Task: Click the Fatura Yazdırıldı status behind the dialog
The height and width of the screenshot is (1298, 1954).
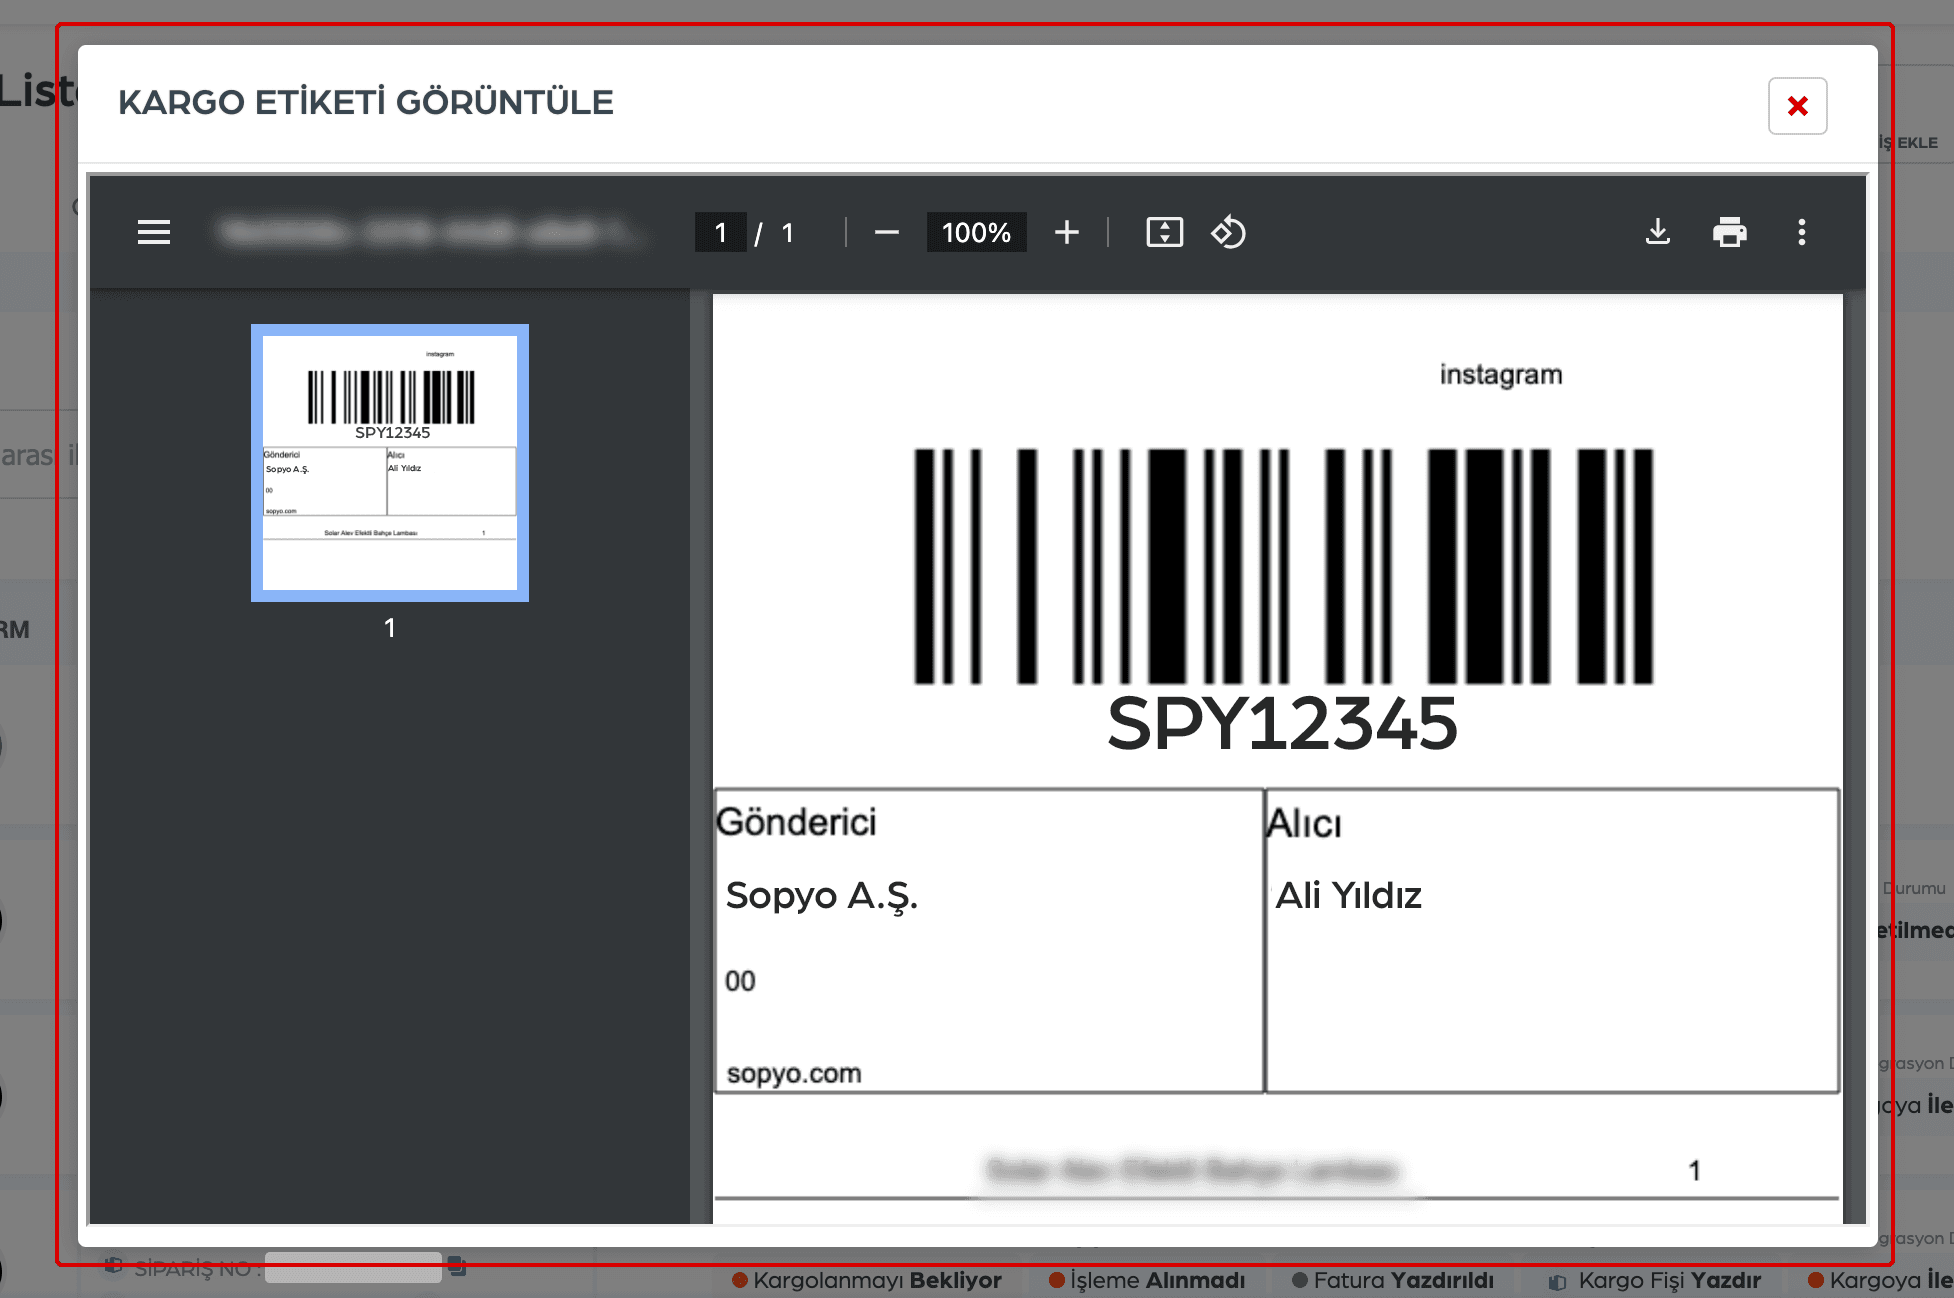Action: pyautogui.click(x=1393, y=1281)
